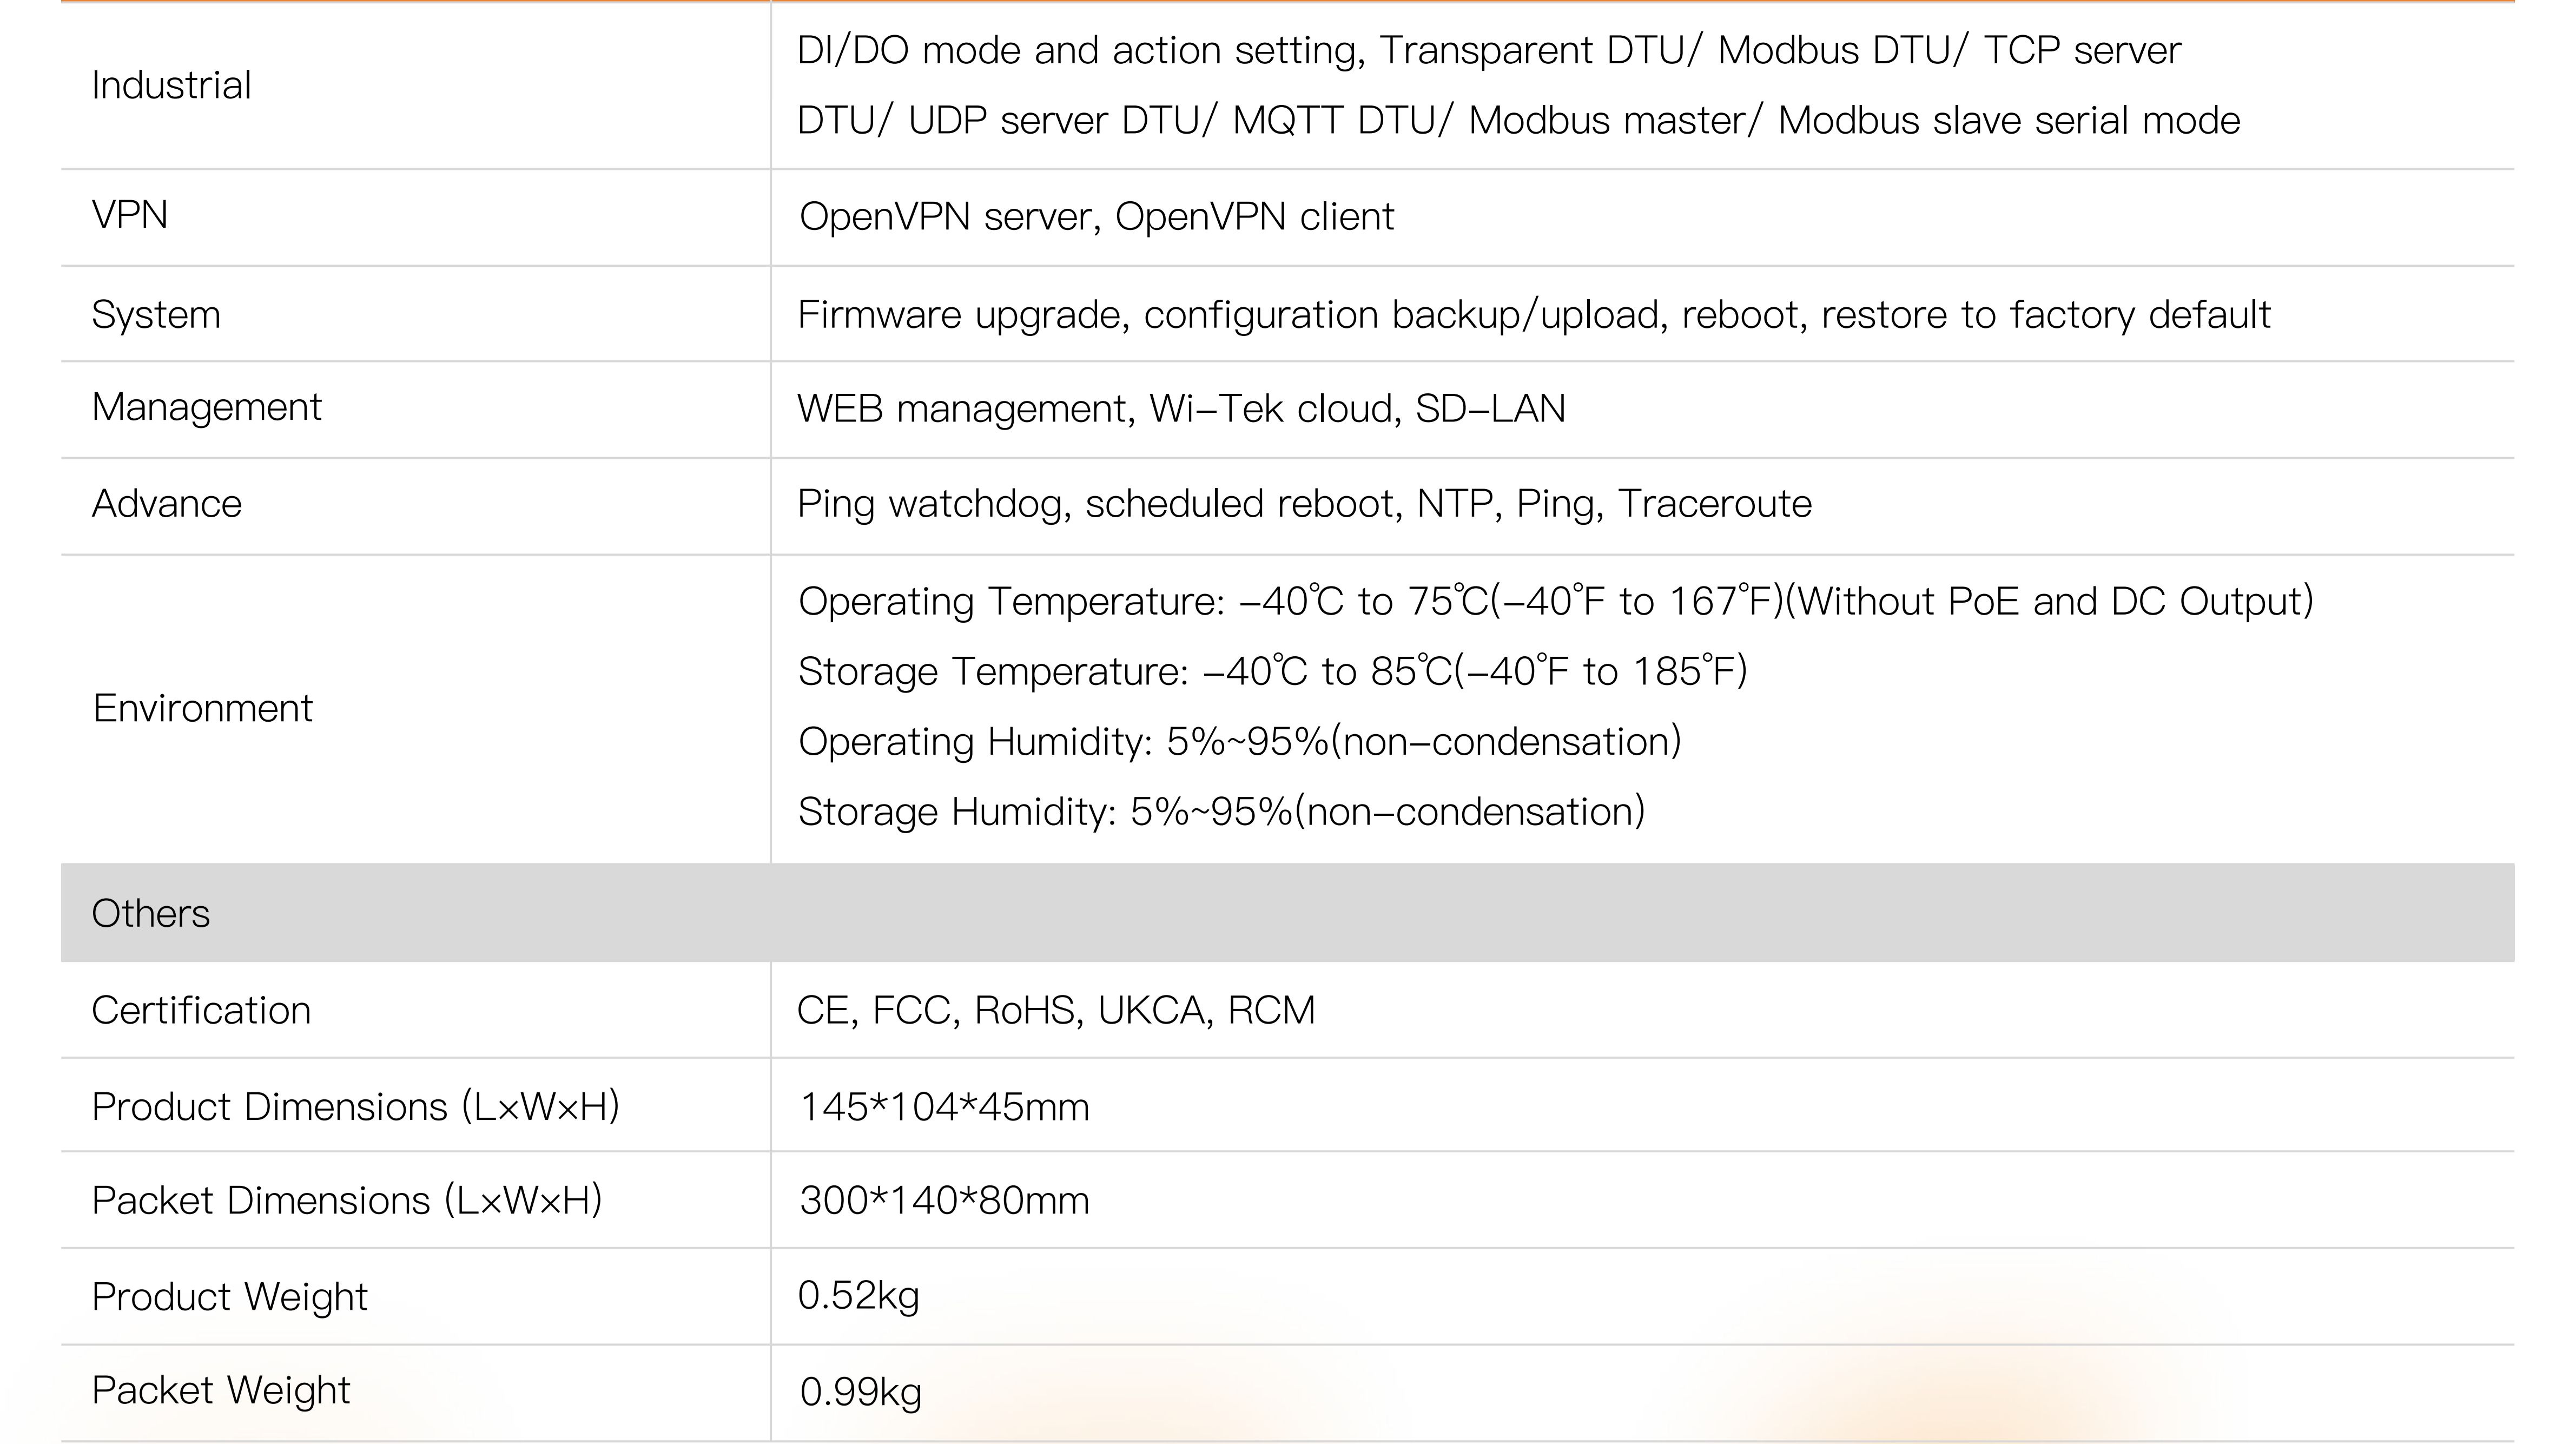The width and height of the screenshot is (2576, 1444).
Task: Select the Product Dimensions value 145*104*45mm
Action: (x=944, y=1108)
